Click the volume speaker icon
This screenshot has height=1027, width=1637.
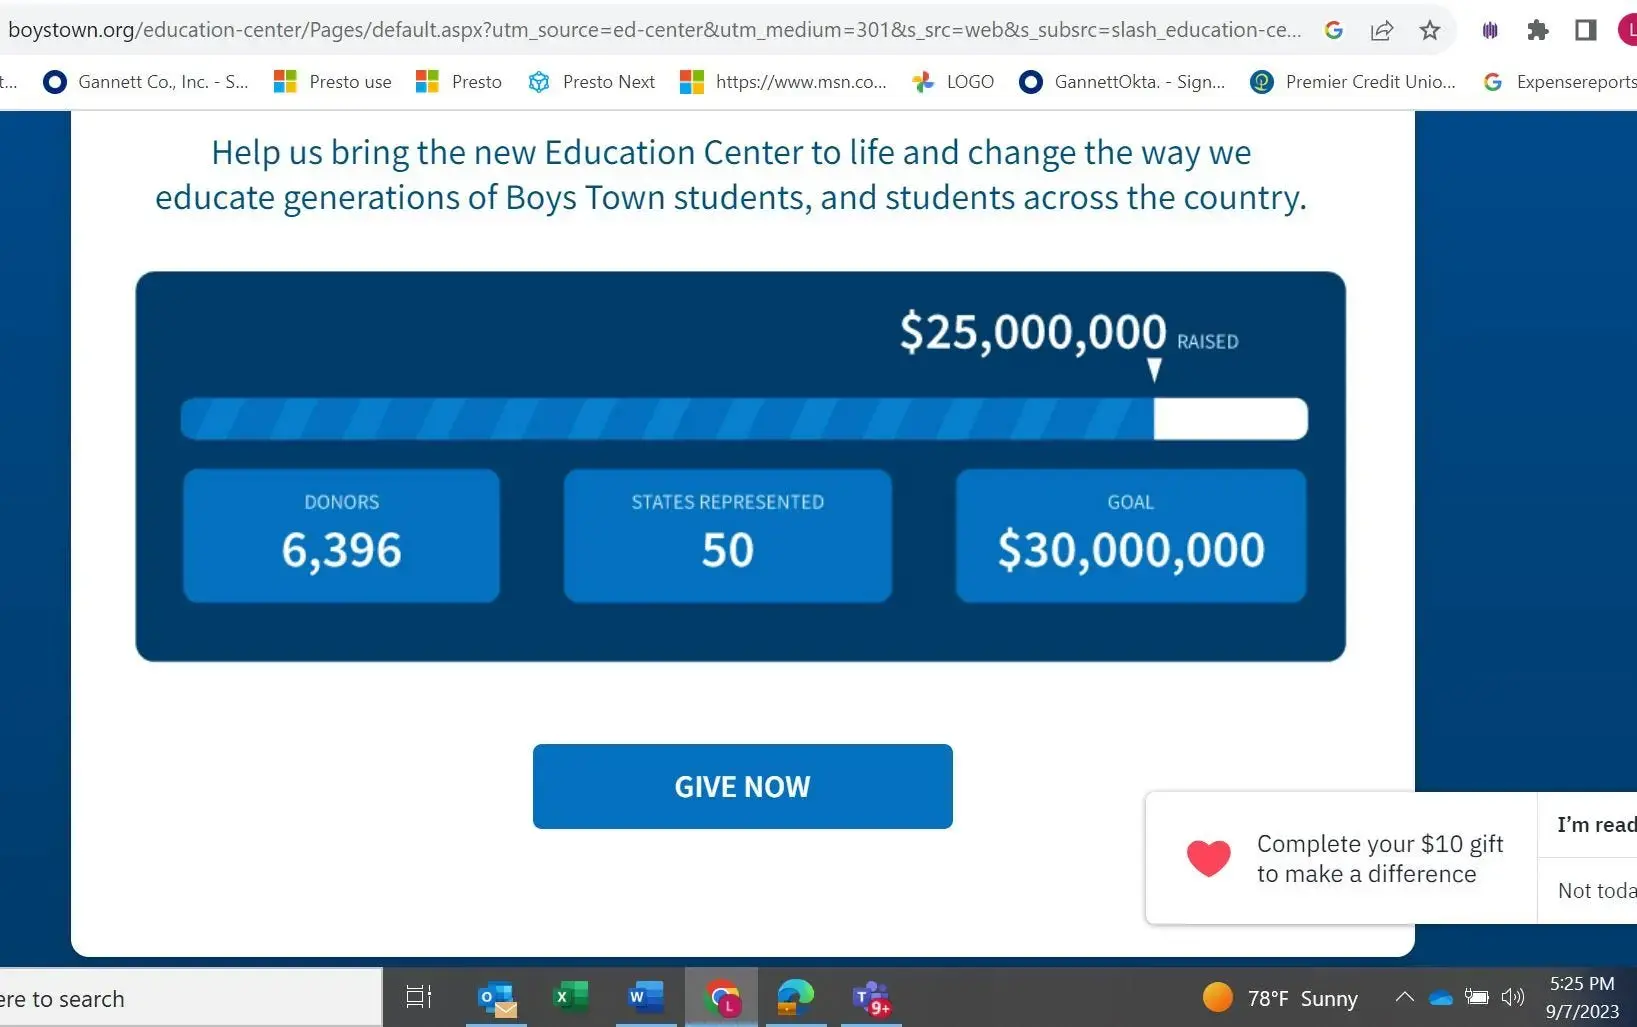coord(1513,997)
